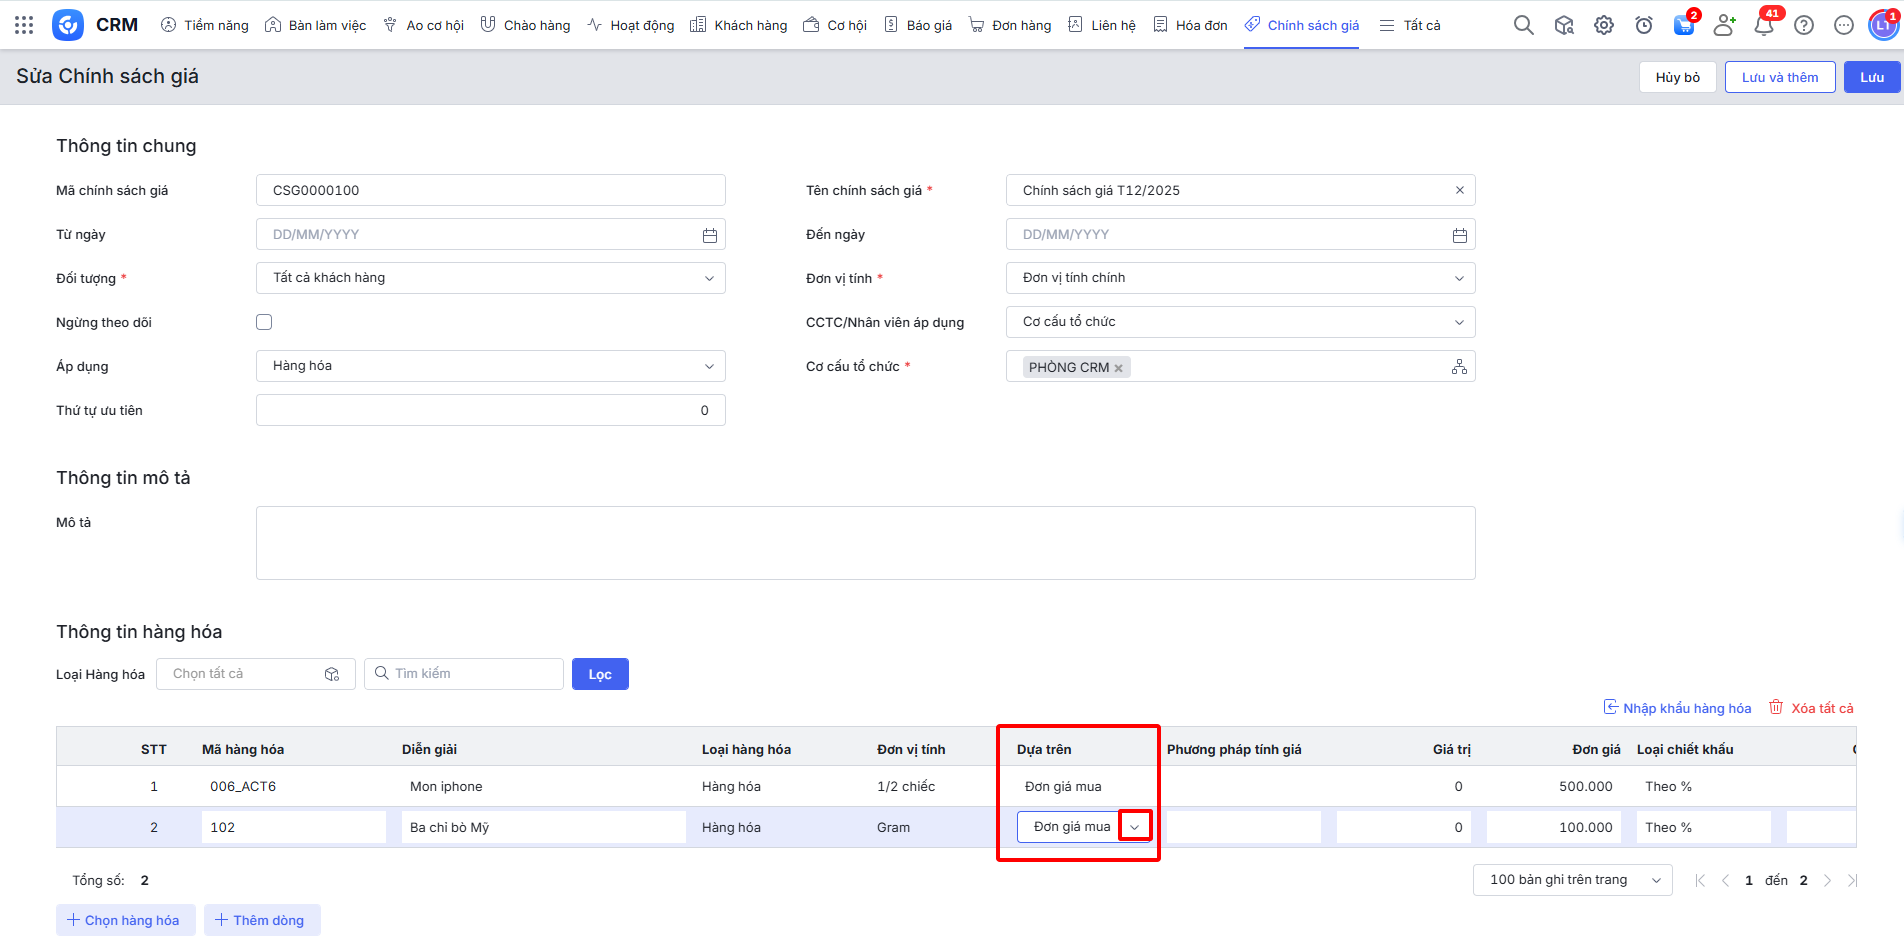
Task: Open organization tree icon in Cơ cấu tổ chức
Action: 1459,367
